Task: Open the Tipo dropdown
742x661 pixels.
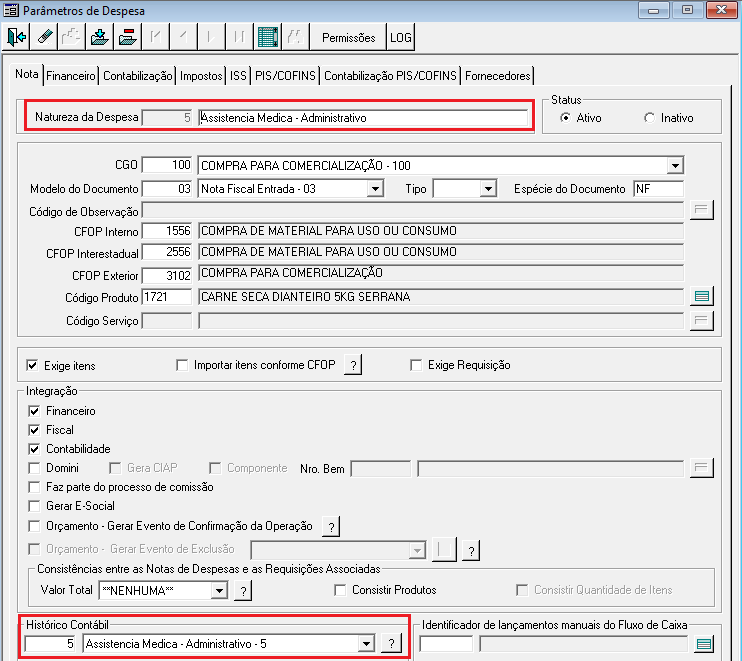Action: point(488,189)
